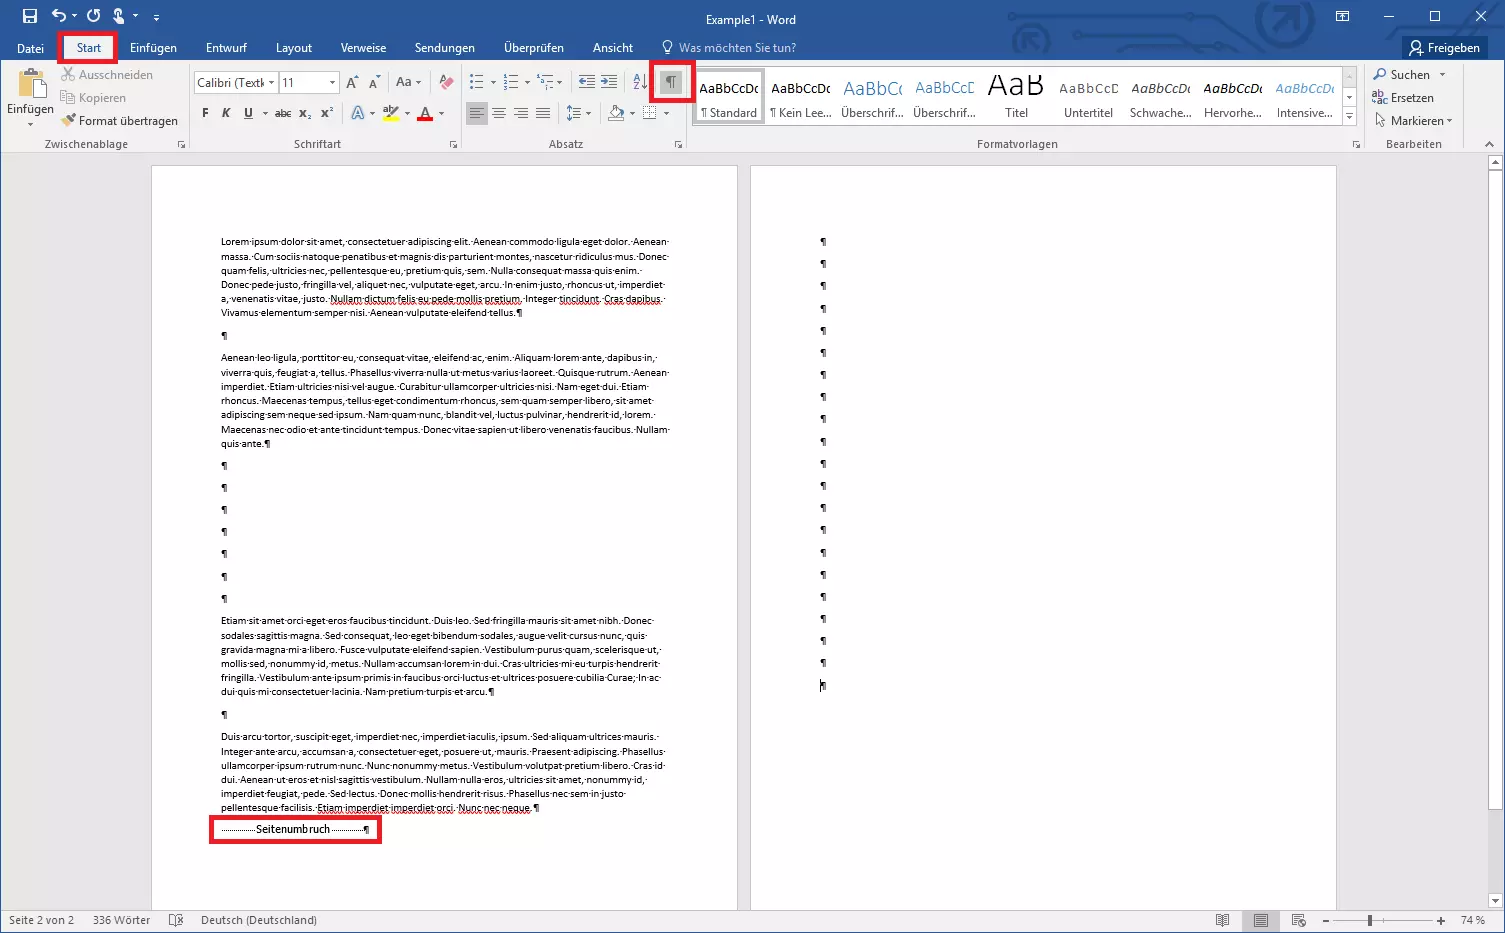Click the spelling check icon in status bar
The height and width of the screenshot is (933, 1505).
176,920
